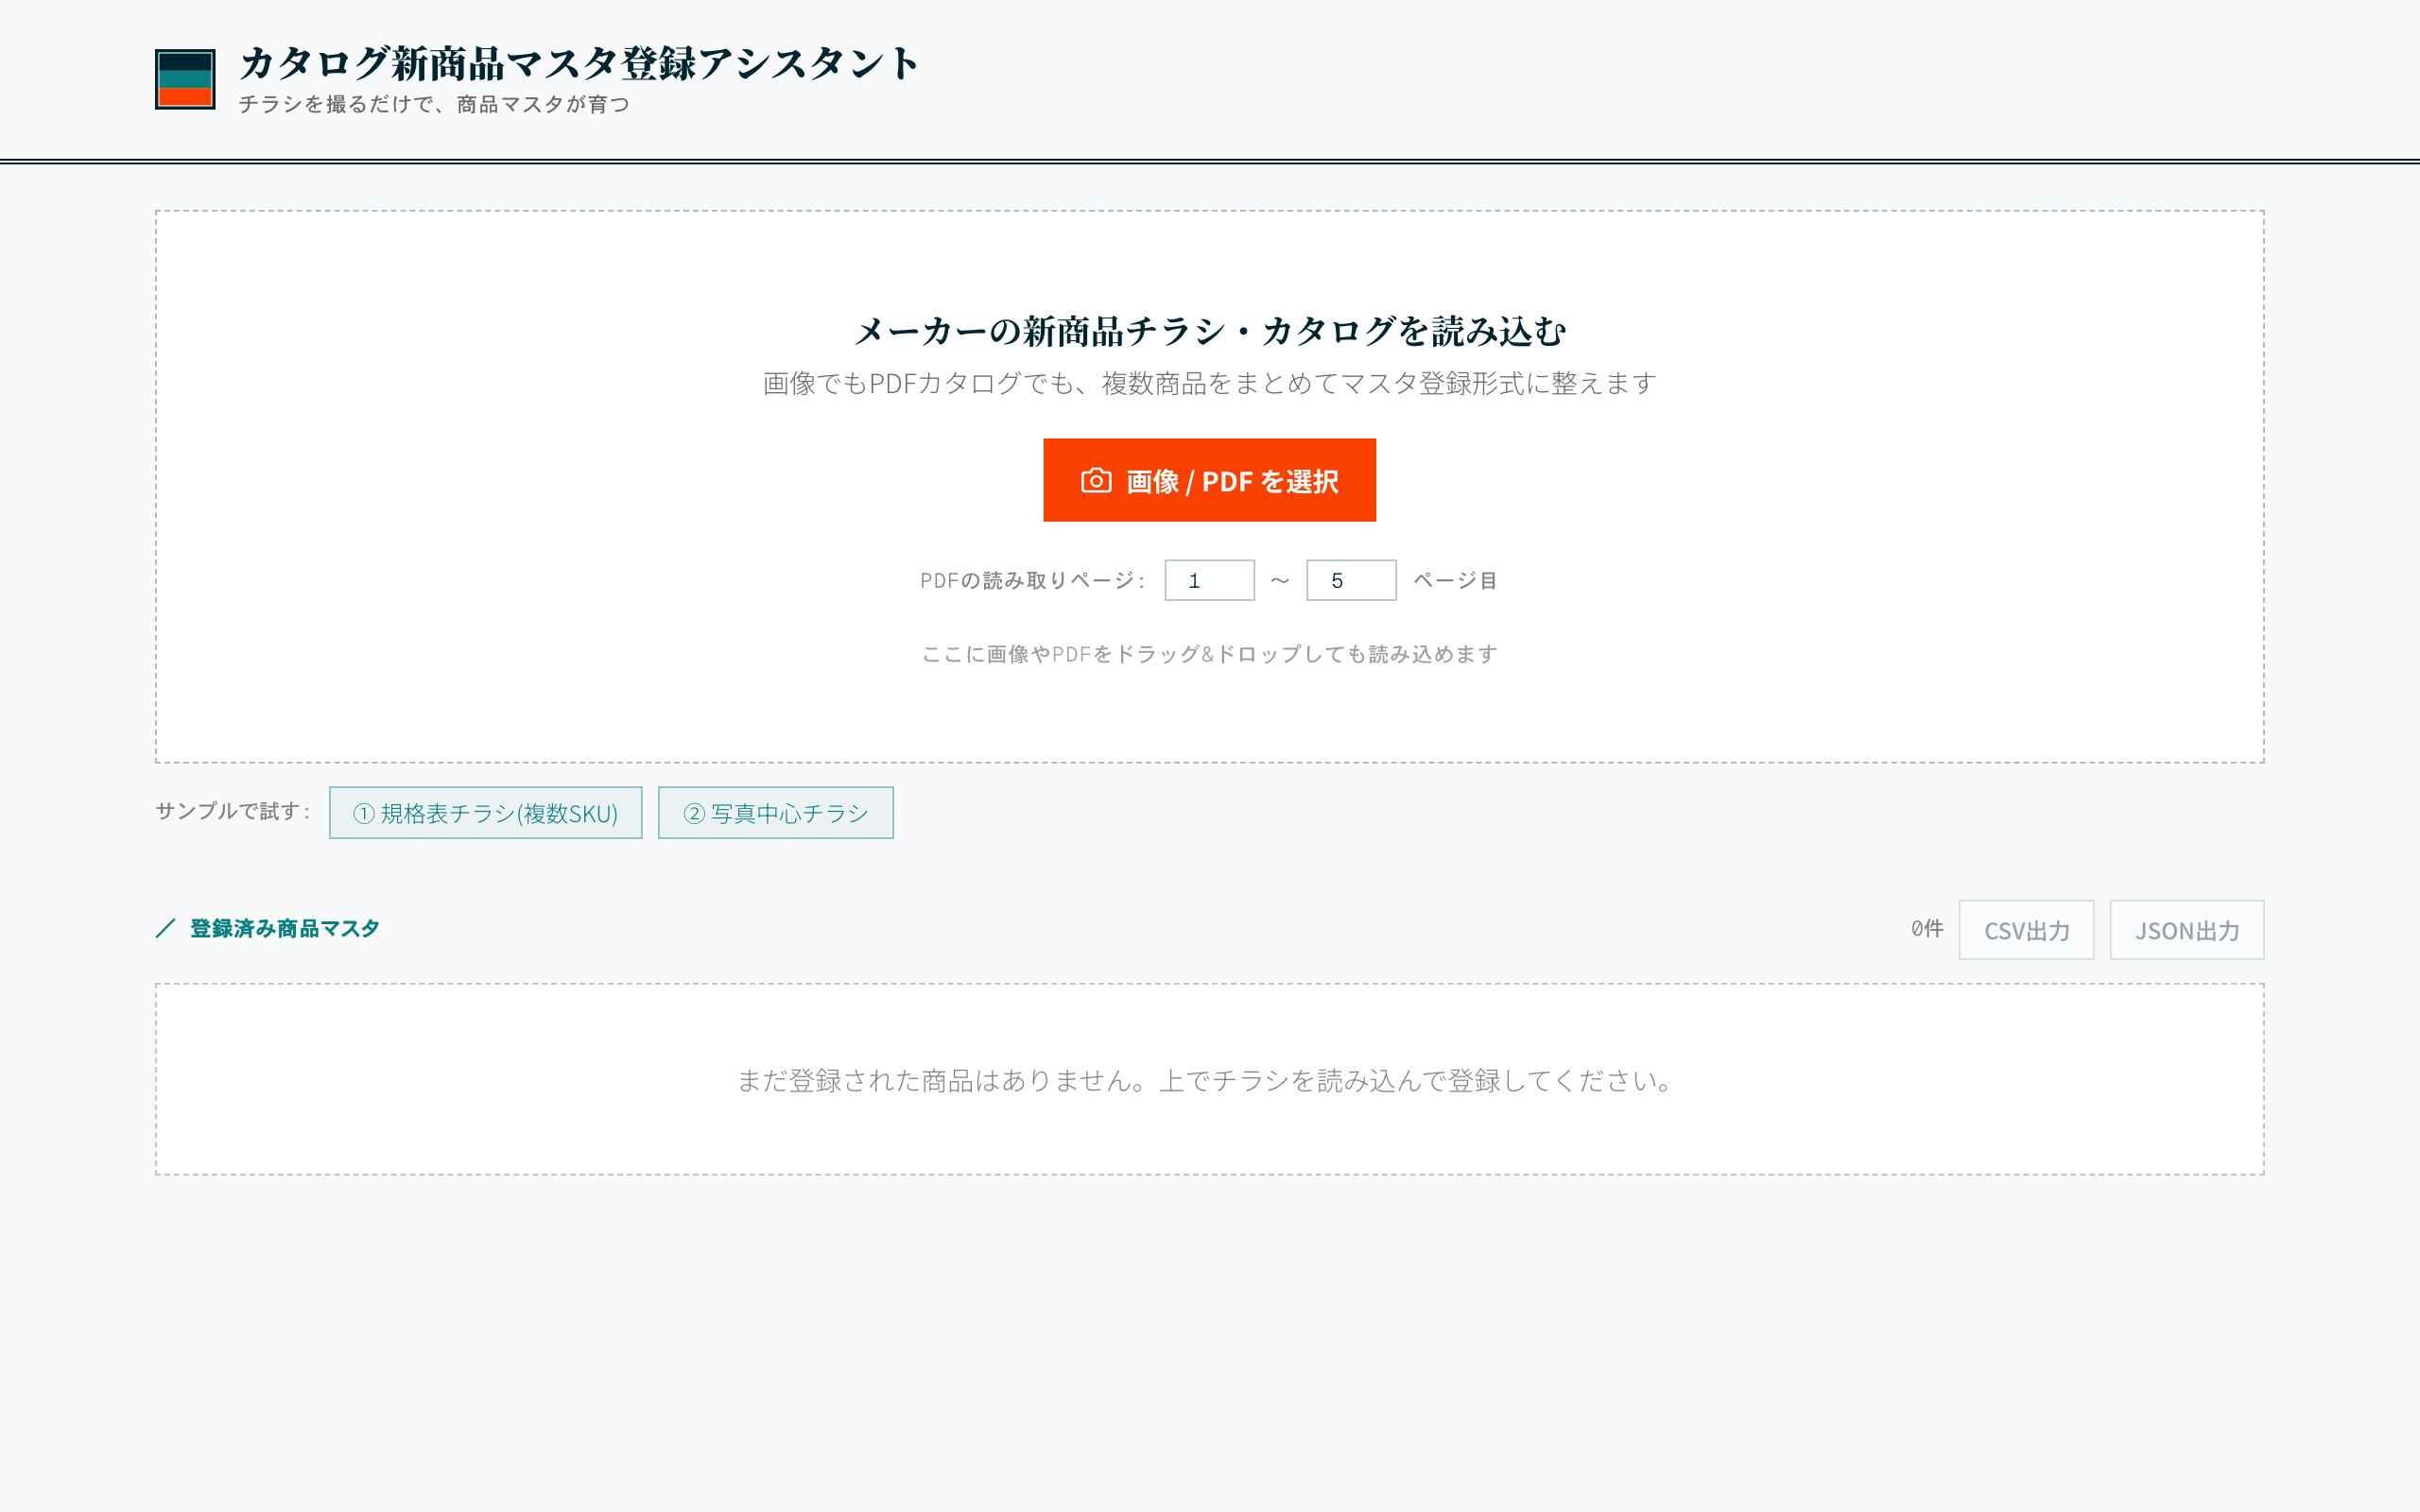2420x1512 pixels.
Task: Export the product master via CSV出力
Action: click(2026, 930)
